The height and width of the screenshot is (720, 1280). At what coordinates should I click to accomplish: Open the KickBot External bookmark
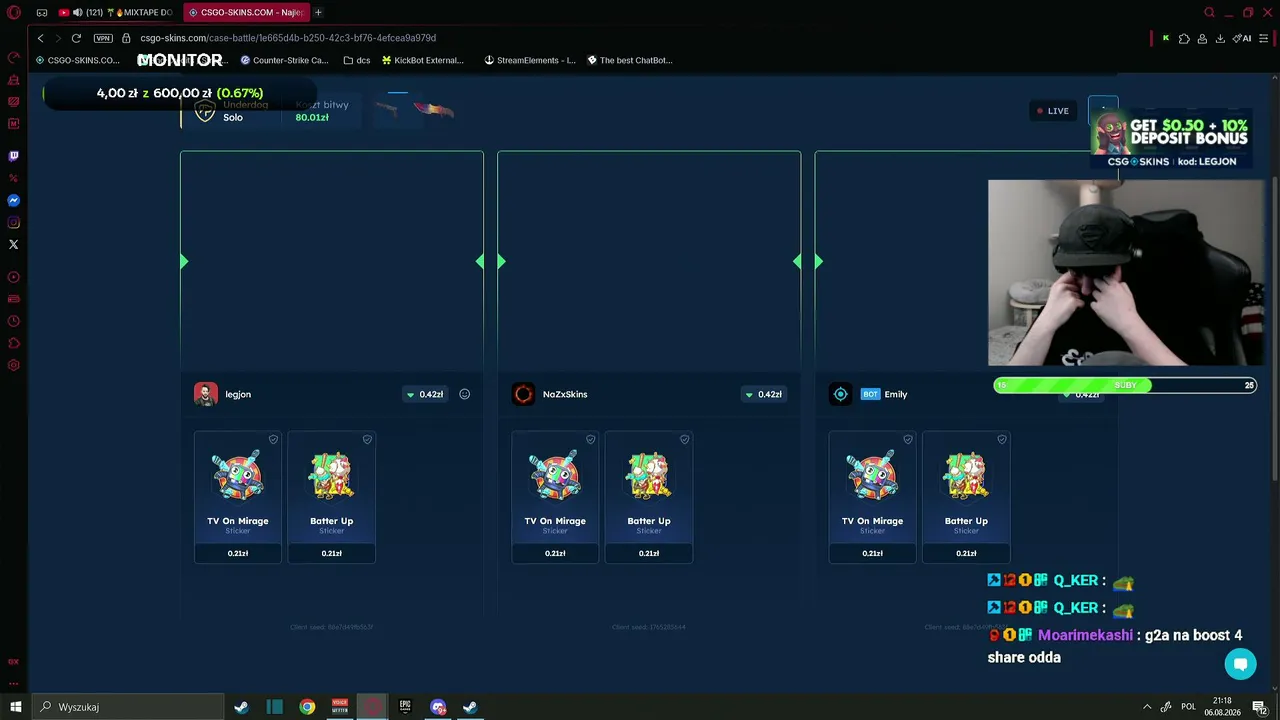(x=423, y=60)
